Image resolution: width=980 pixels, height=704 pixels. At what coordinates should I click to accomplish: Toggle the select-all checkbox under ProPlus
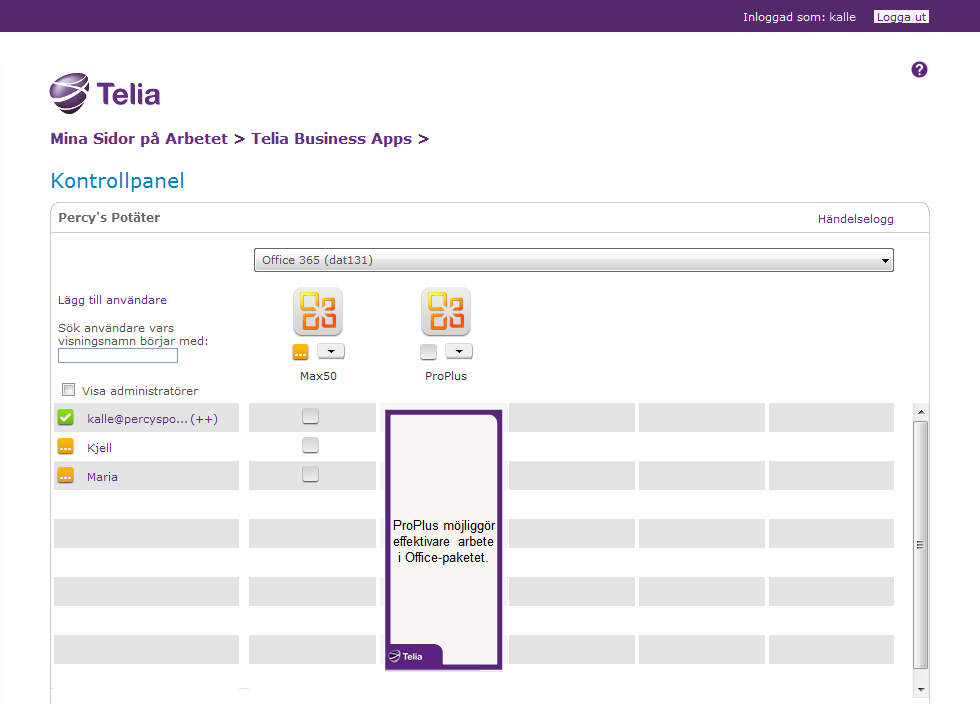(x=429, y=352)
